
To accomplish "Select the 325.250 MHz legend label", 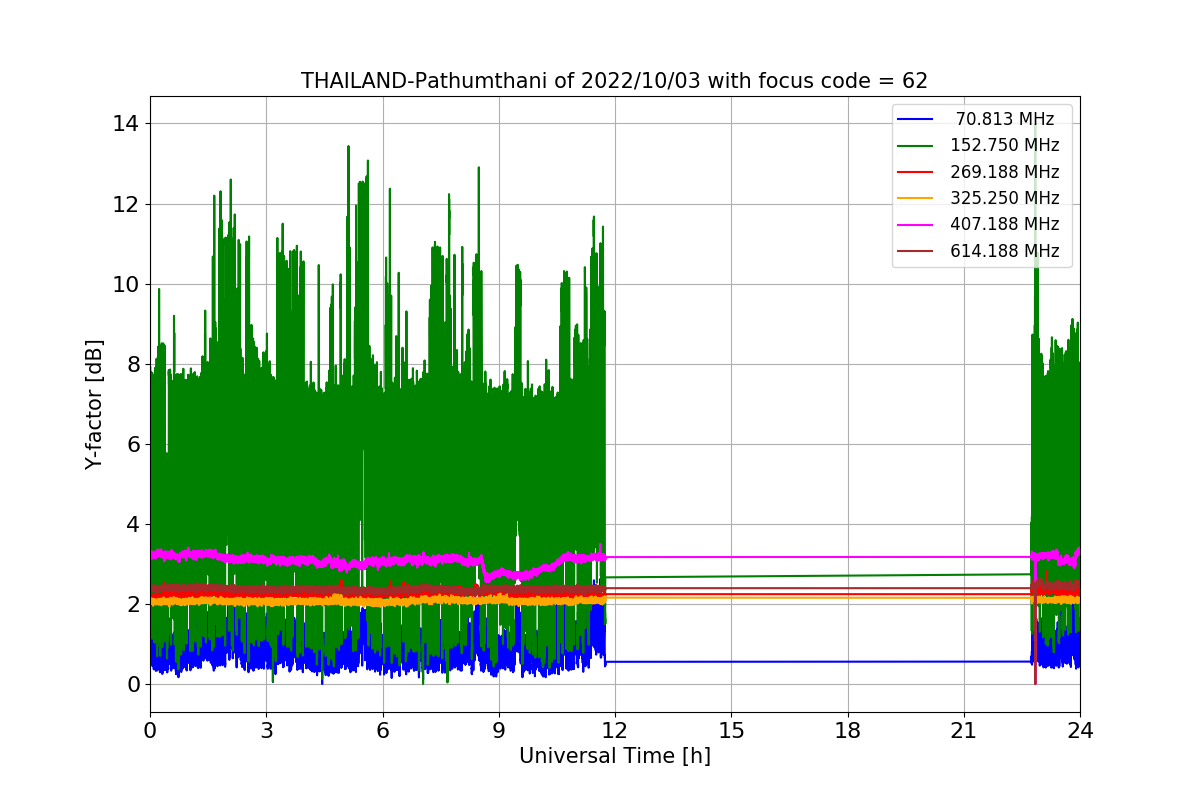I will click(x=1005, y=198).
